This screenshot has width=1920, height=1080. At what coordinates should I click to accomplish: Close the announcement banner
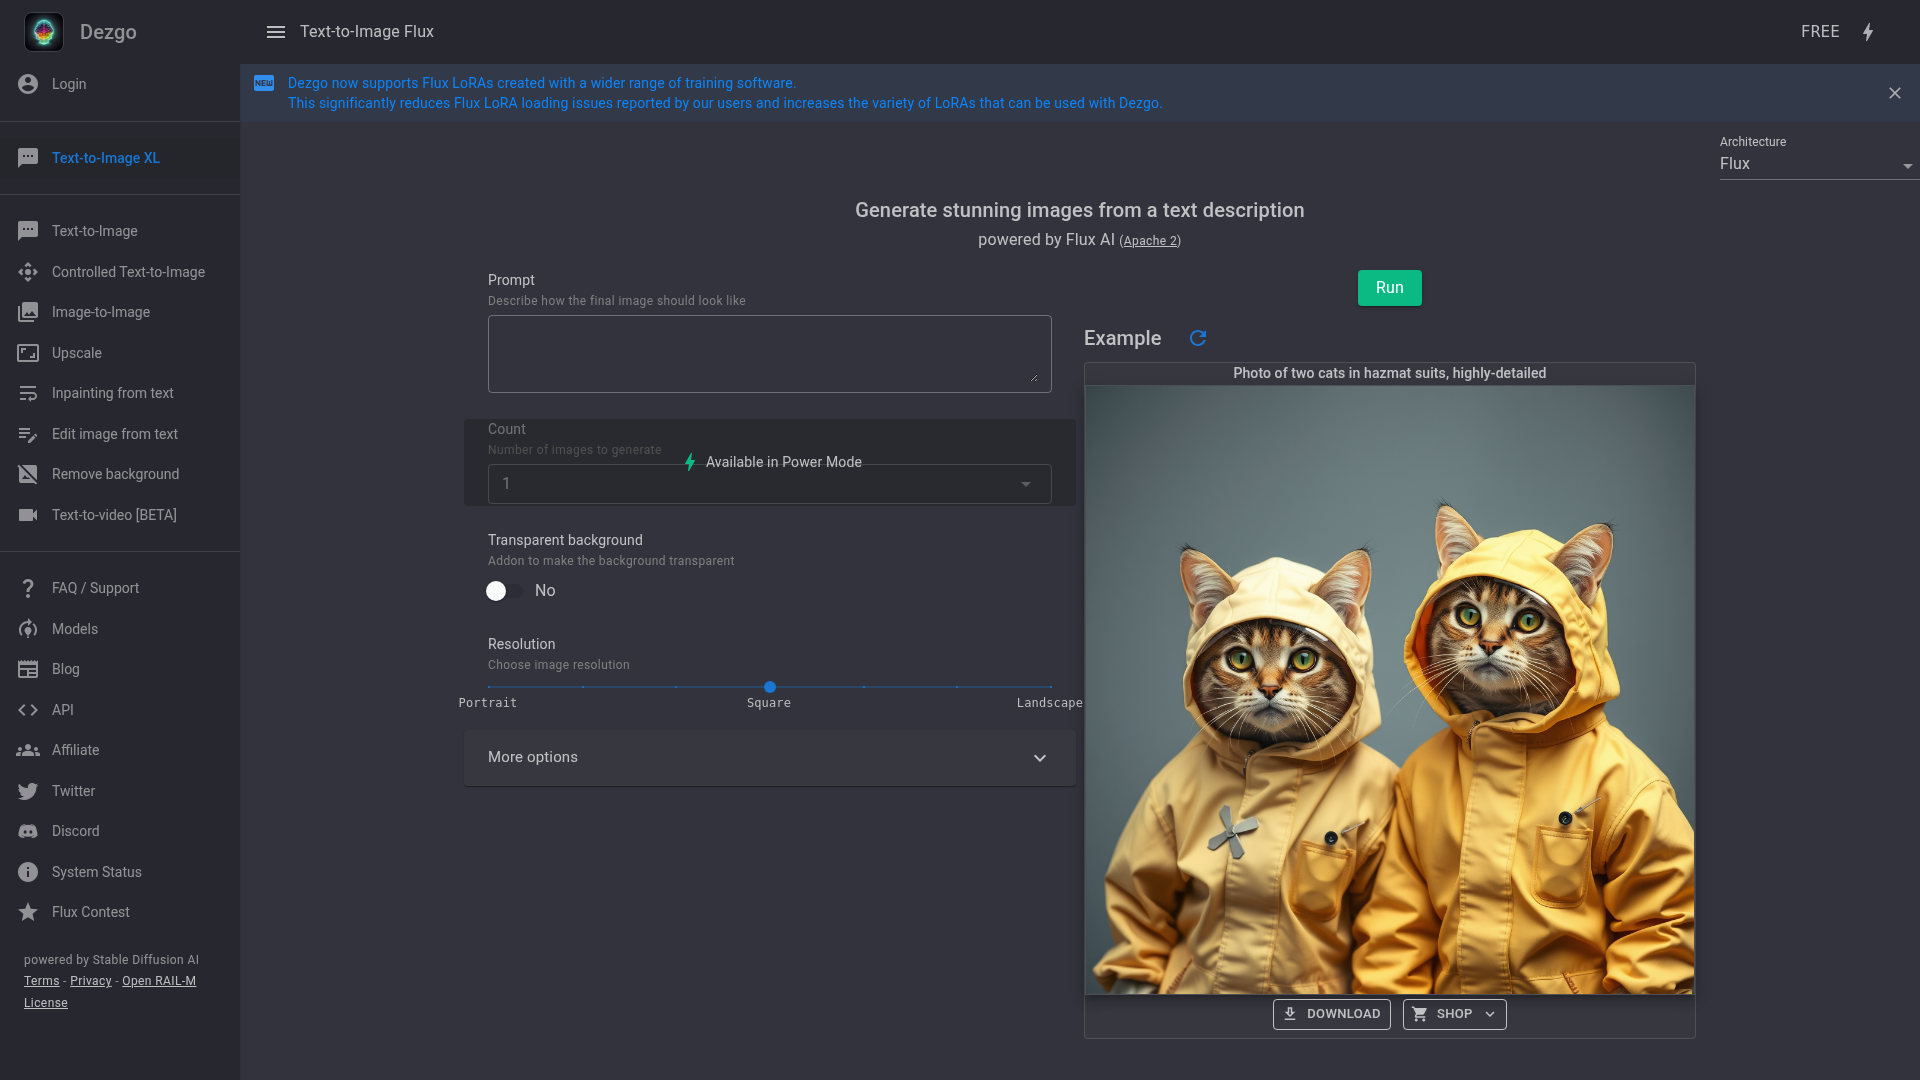1895,93
